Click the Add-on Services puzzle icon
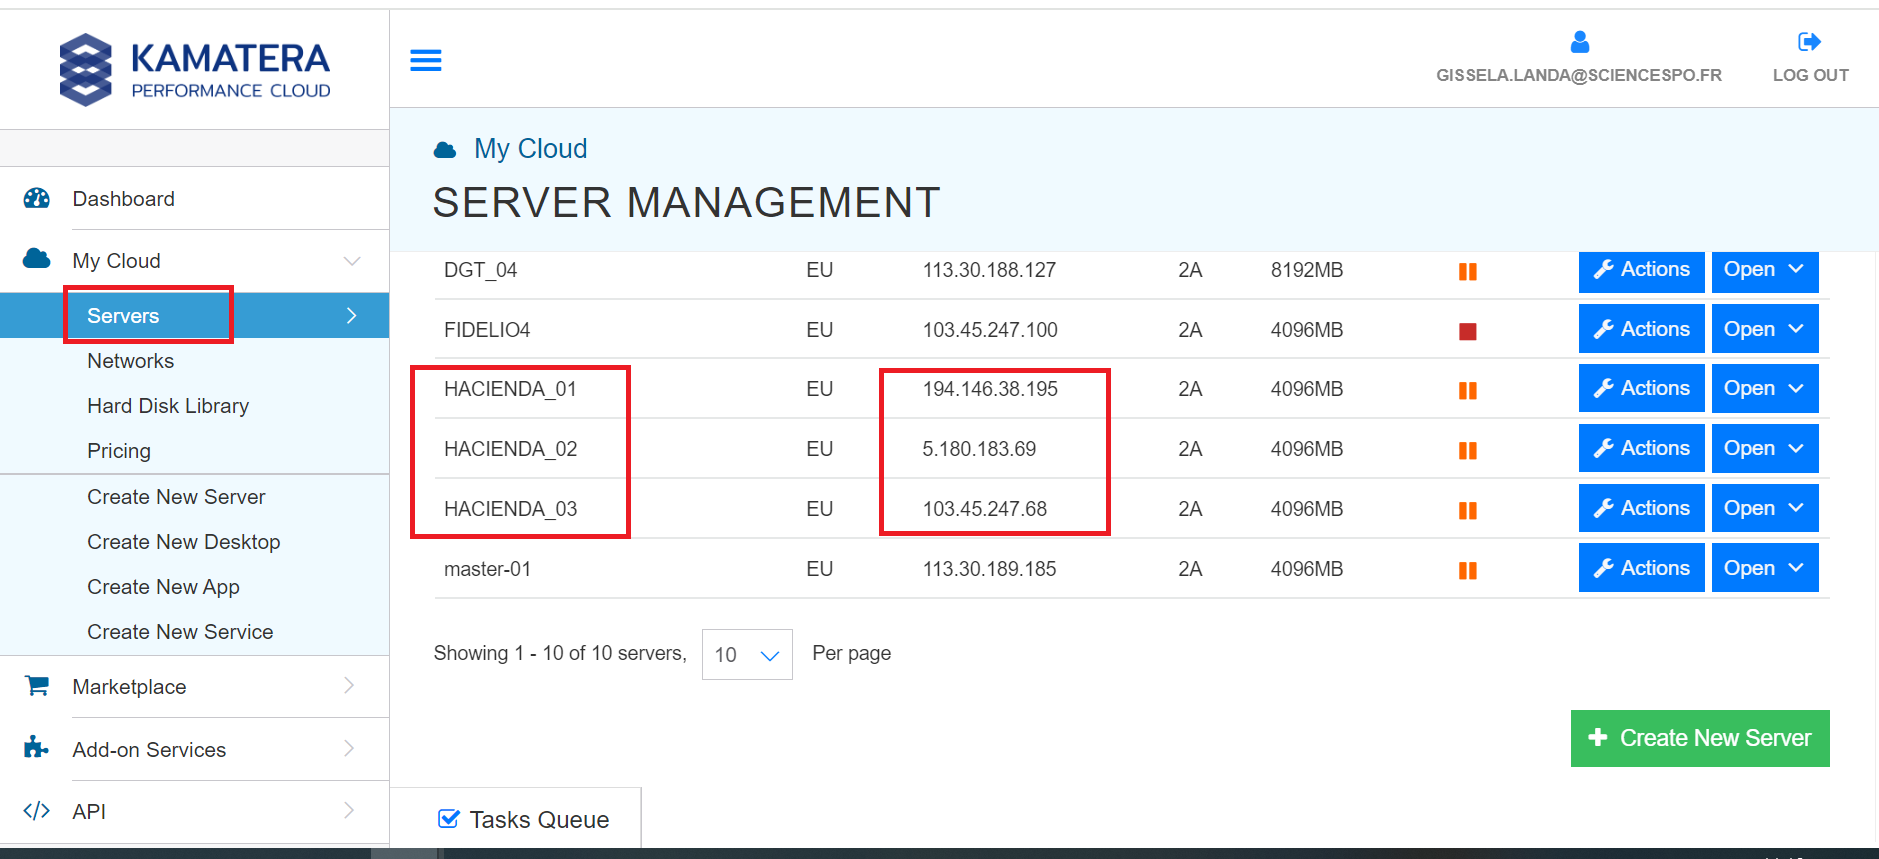This screenshot has height=859, width=1879. (x=37, y=748)
